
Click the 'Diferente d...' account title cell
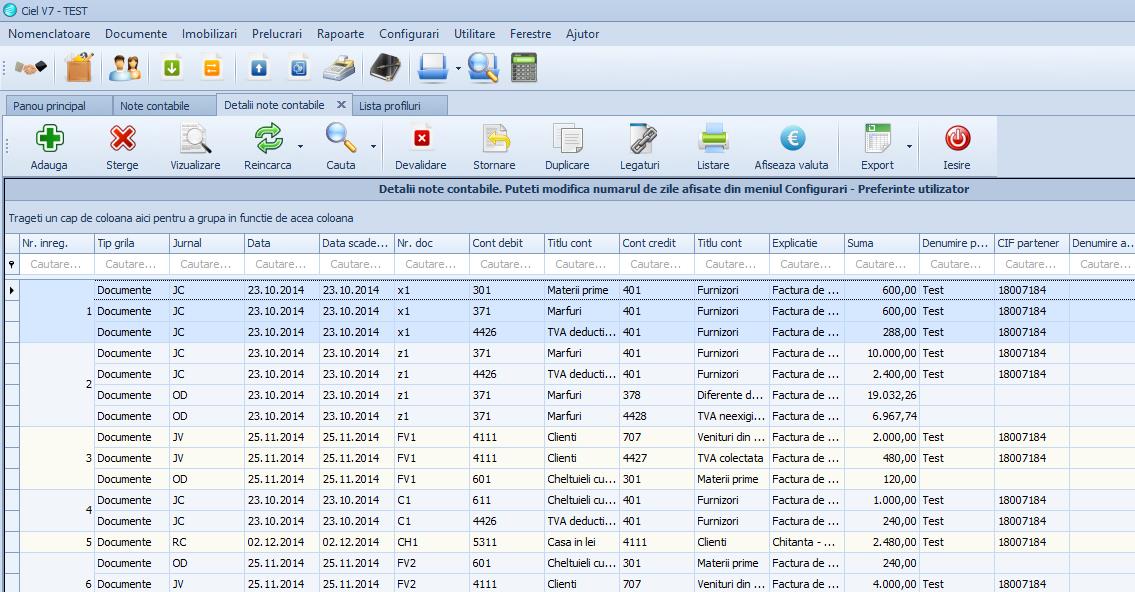tap(732, 395)
